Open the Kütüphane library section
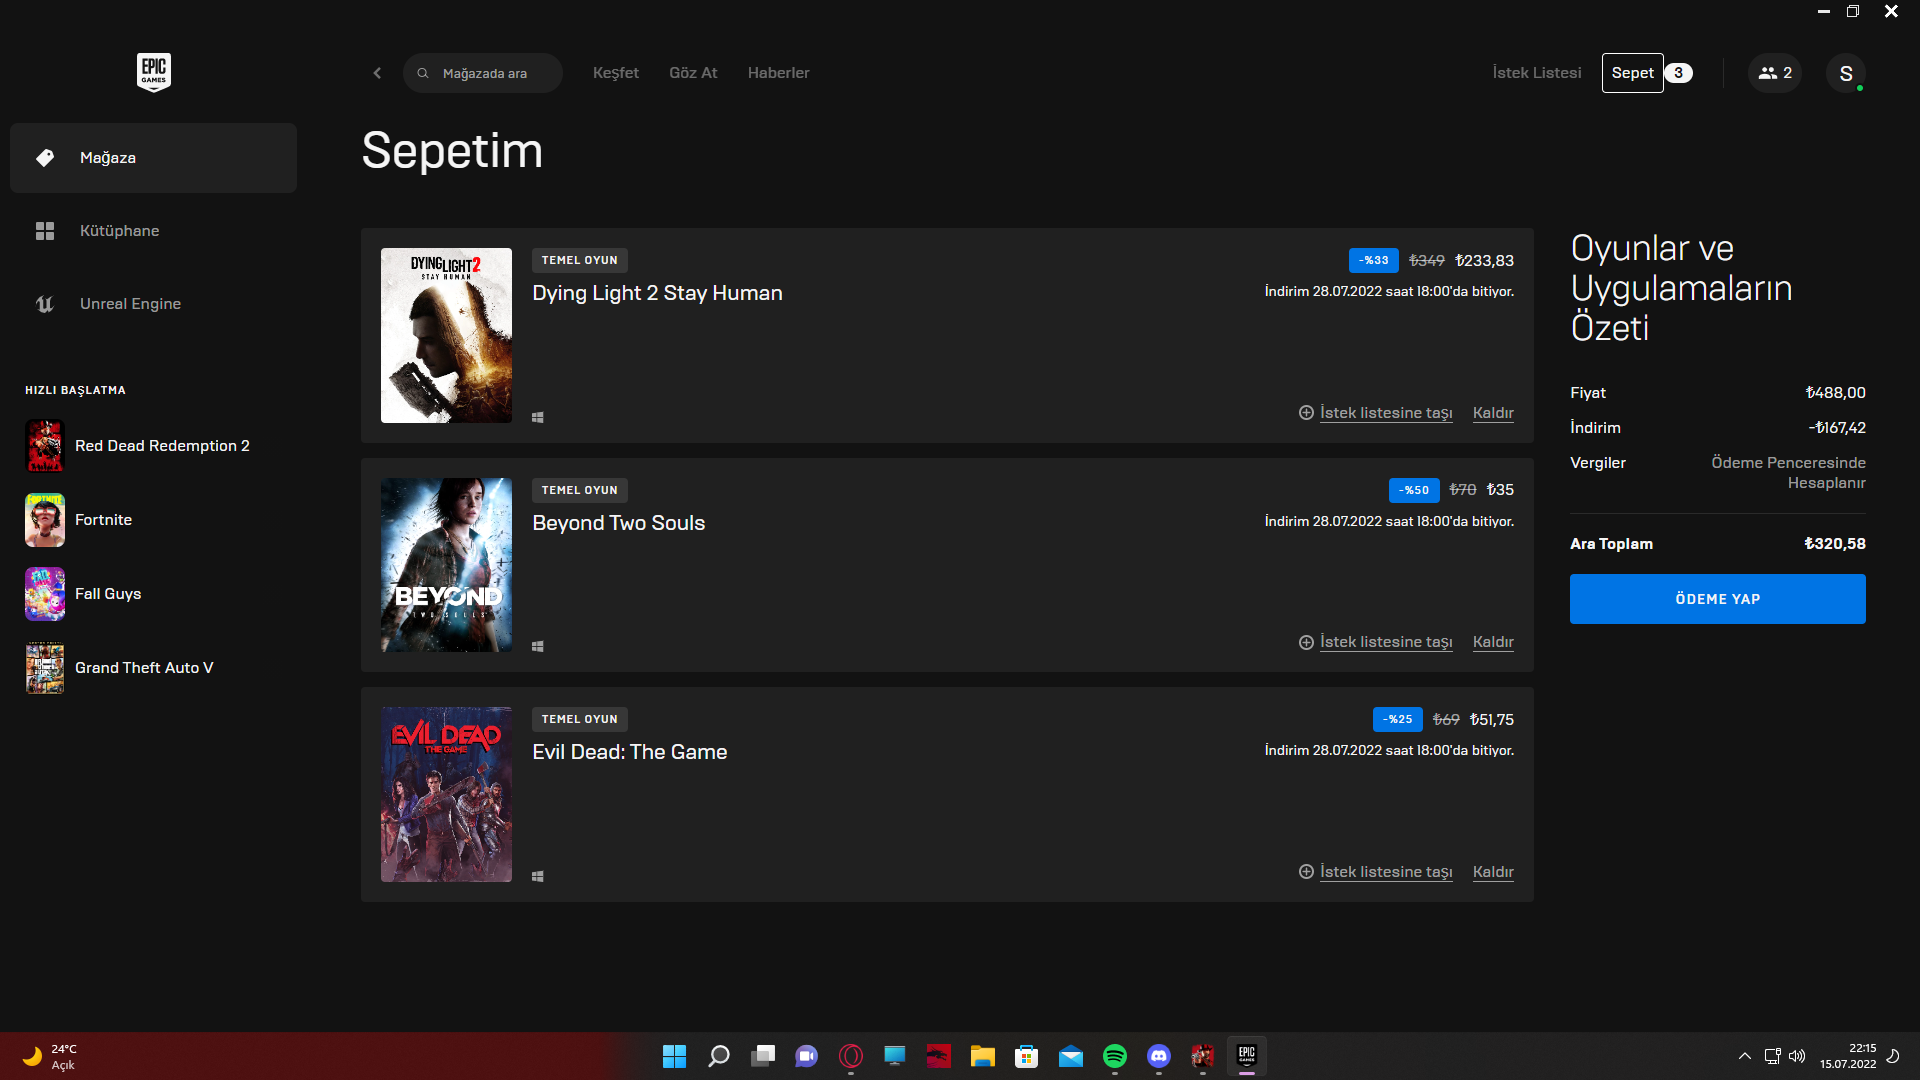Screen dimensions: 1920x1080 pos(119,231)
